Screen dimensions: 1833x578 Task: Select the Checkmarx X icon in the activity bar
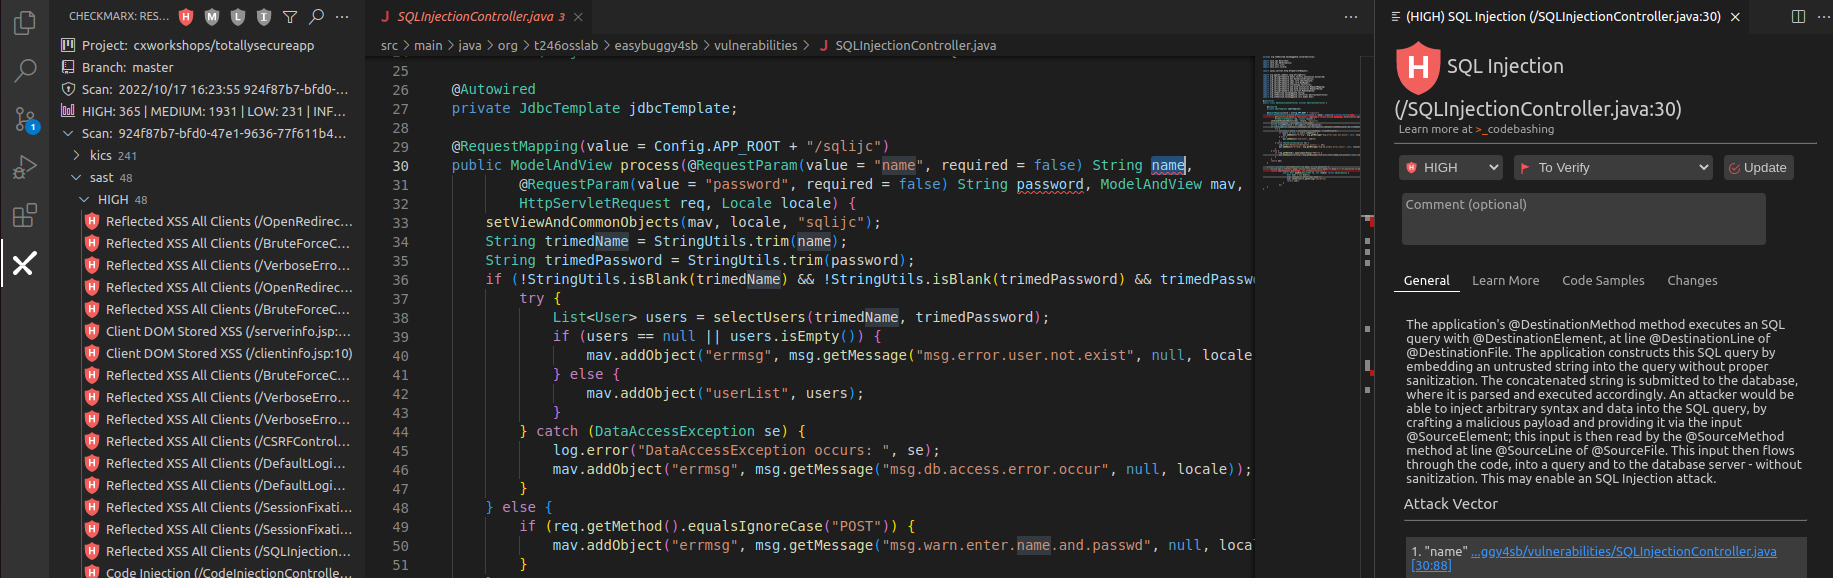click(x=24, y=263)
